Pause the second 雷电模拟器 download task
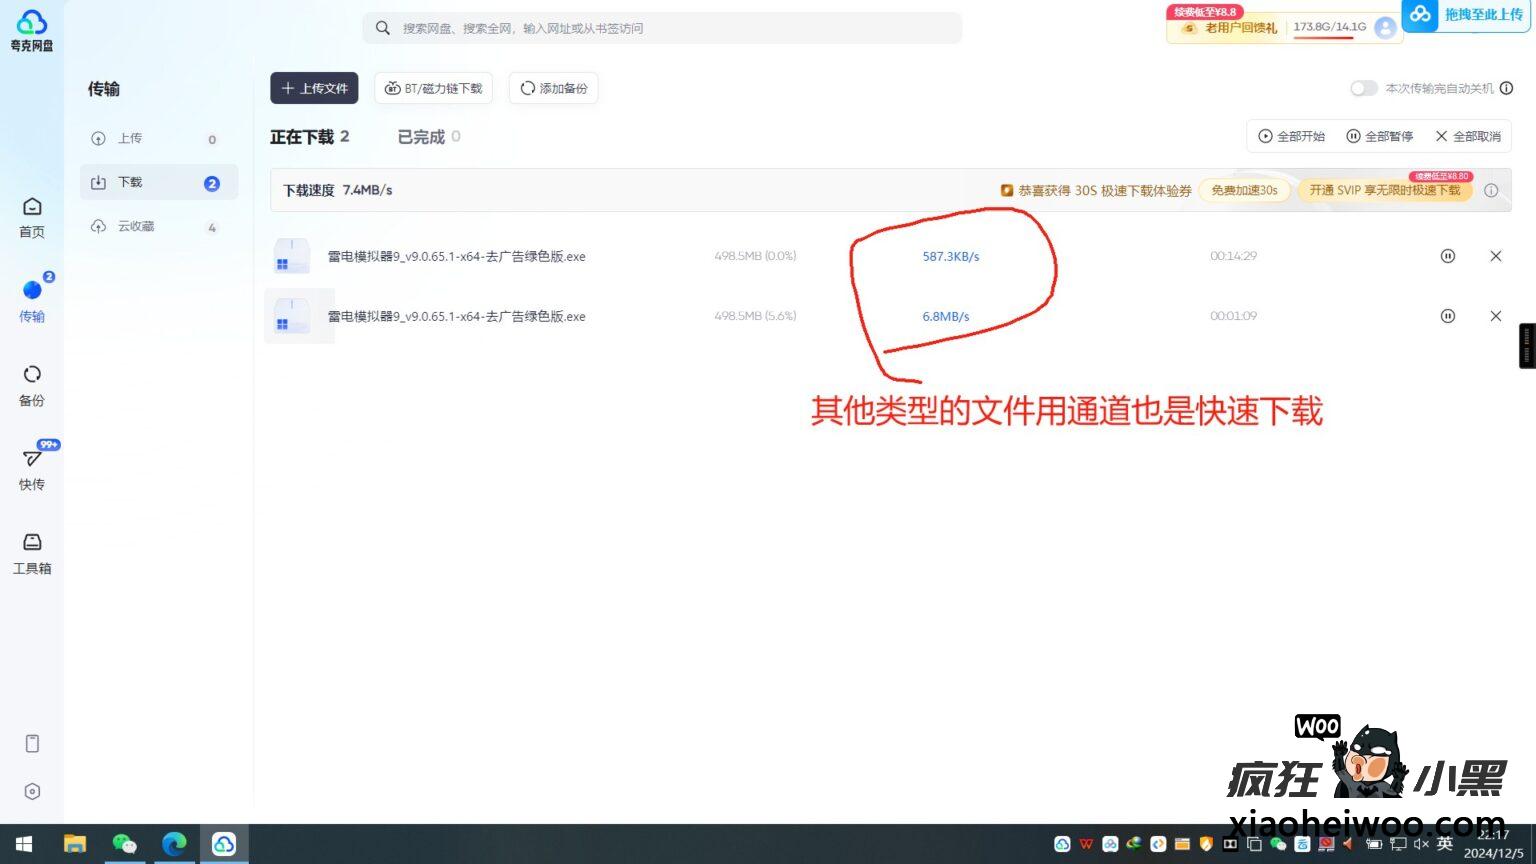1536x864 pixels. [1448, 316]
